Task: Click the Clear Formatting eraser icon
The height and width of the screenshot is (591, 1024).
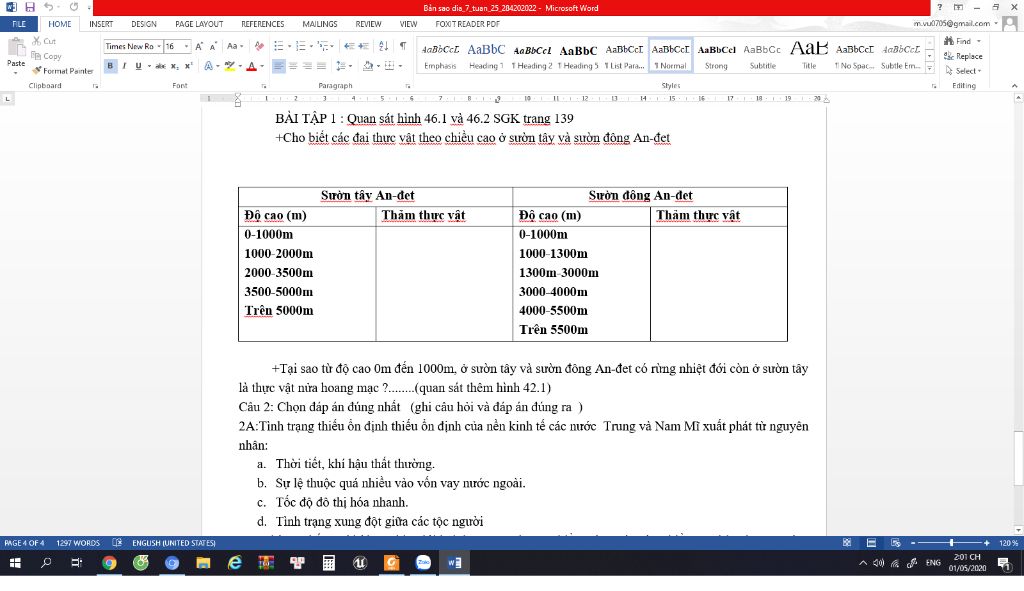Action: click(x=259, y=46)
